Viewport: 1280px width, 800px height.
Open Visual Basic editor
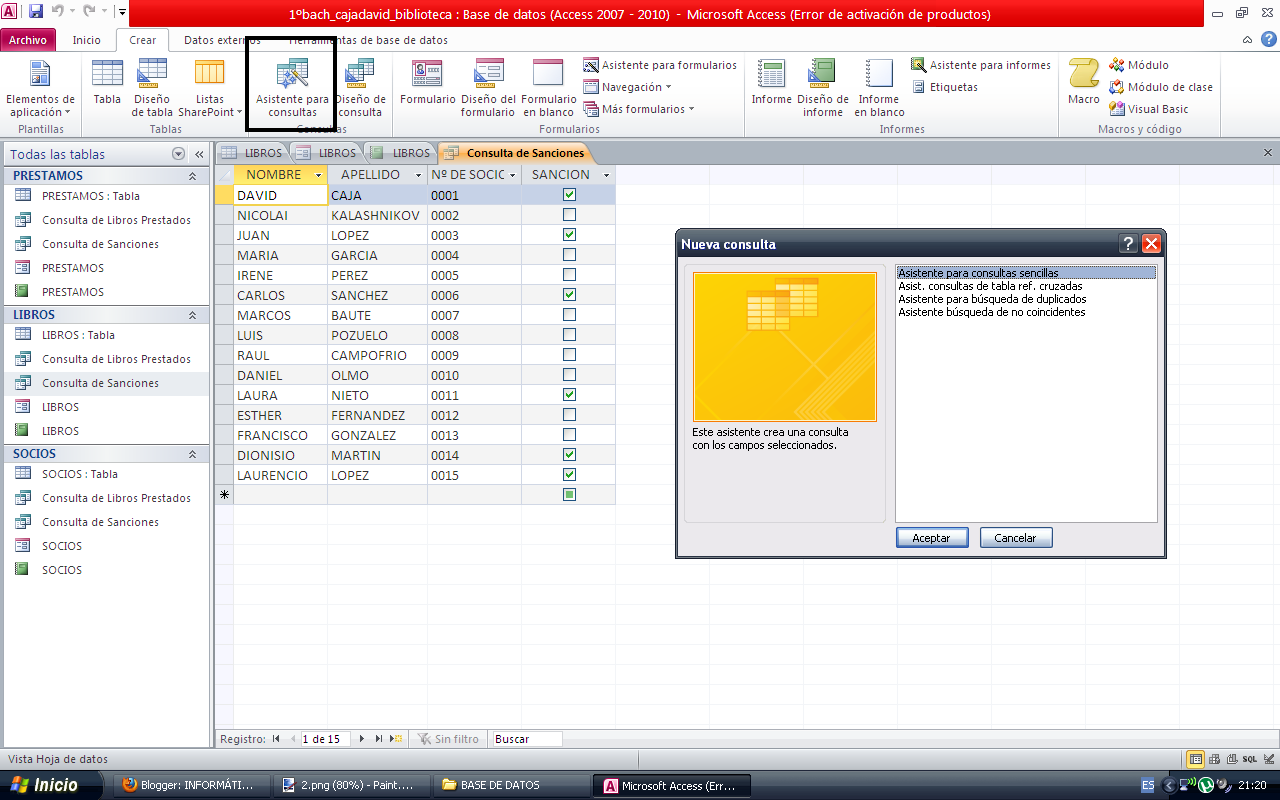coord(1149,109)
